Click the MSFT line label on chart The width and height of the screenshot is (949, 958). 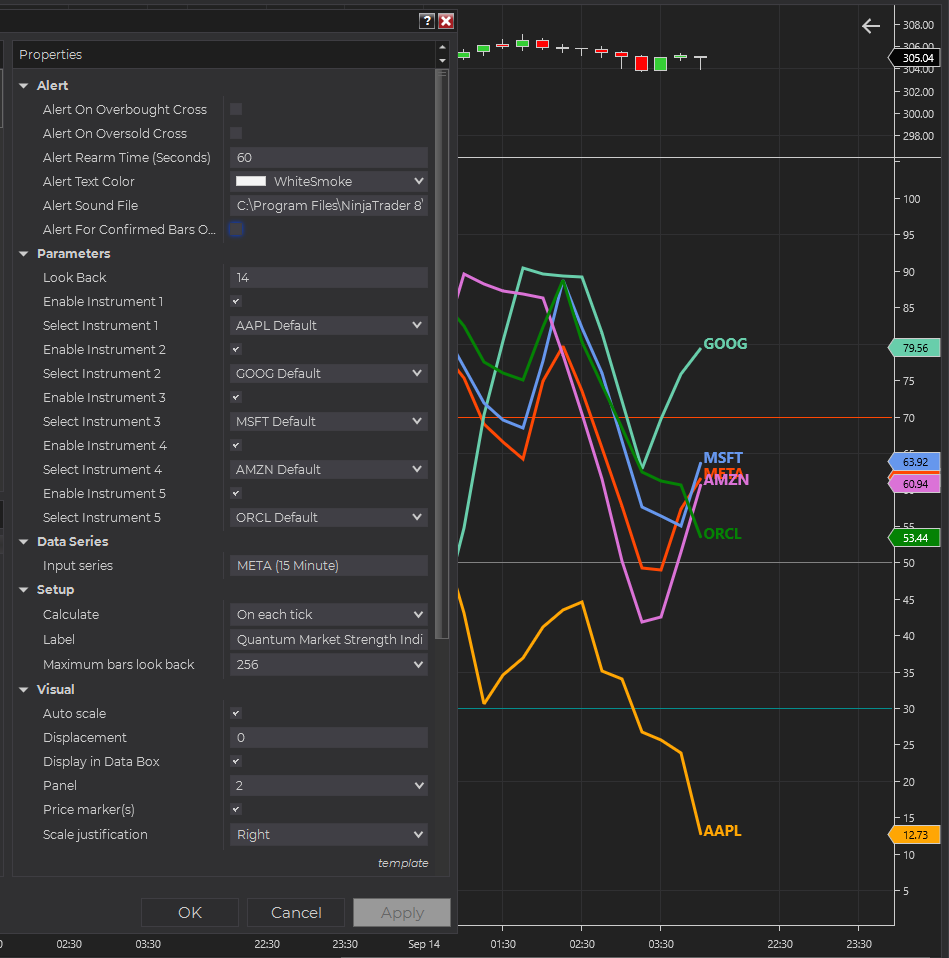(x=723, y=458)
